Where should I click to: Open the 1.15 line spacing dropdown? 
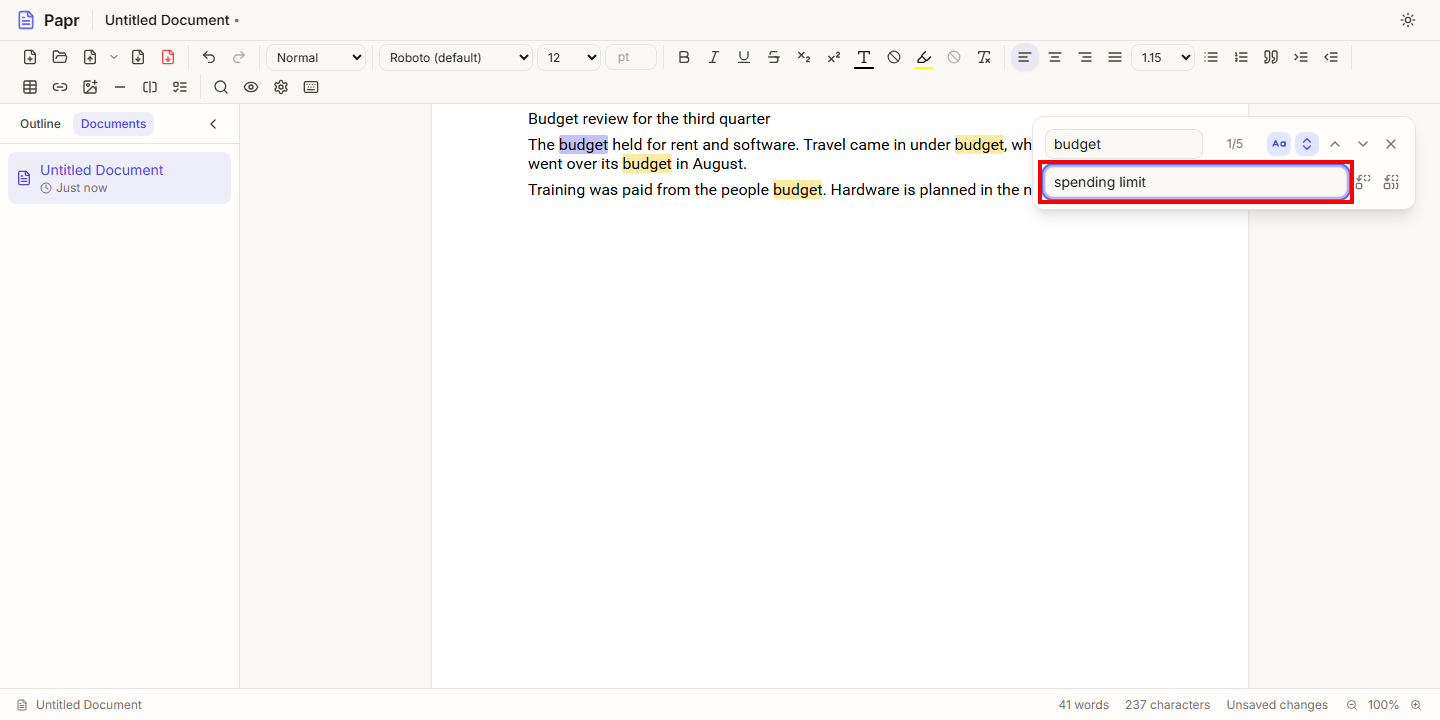(x=1163, y=57)
